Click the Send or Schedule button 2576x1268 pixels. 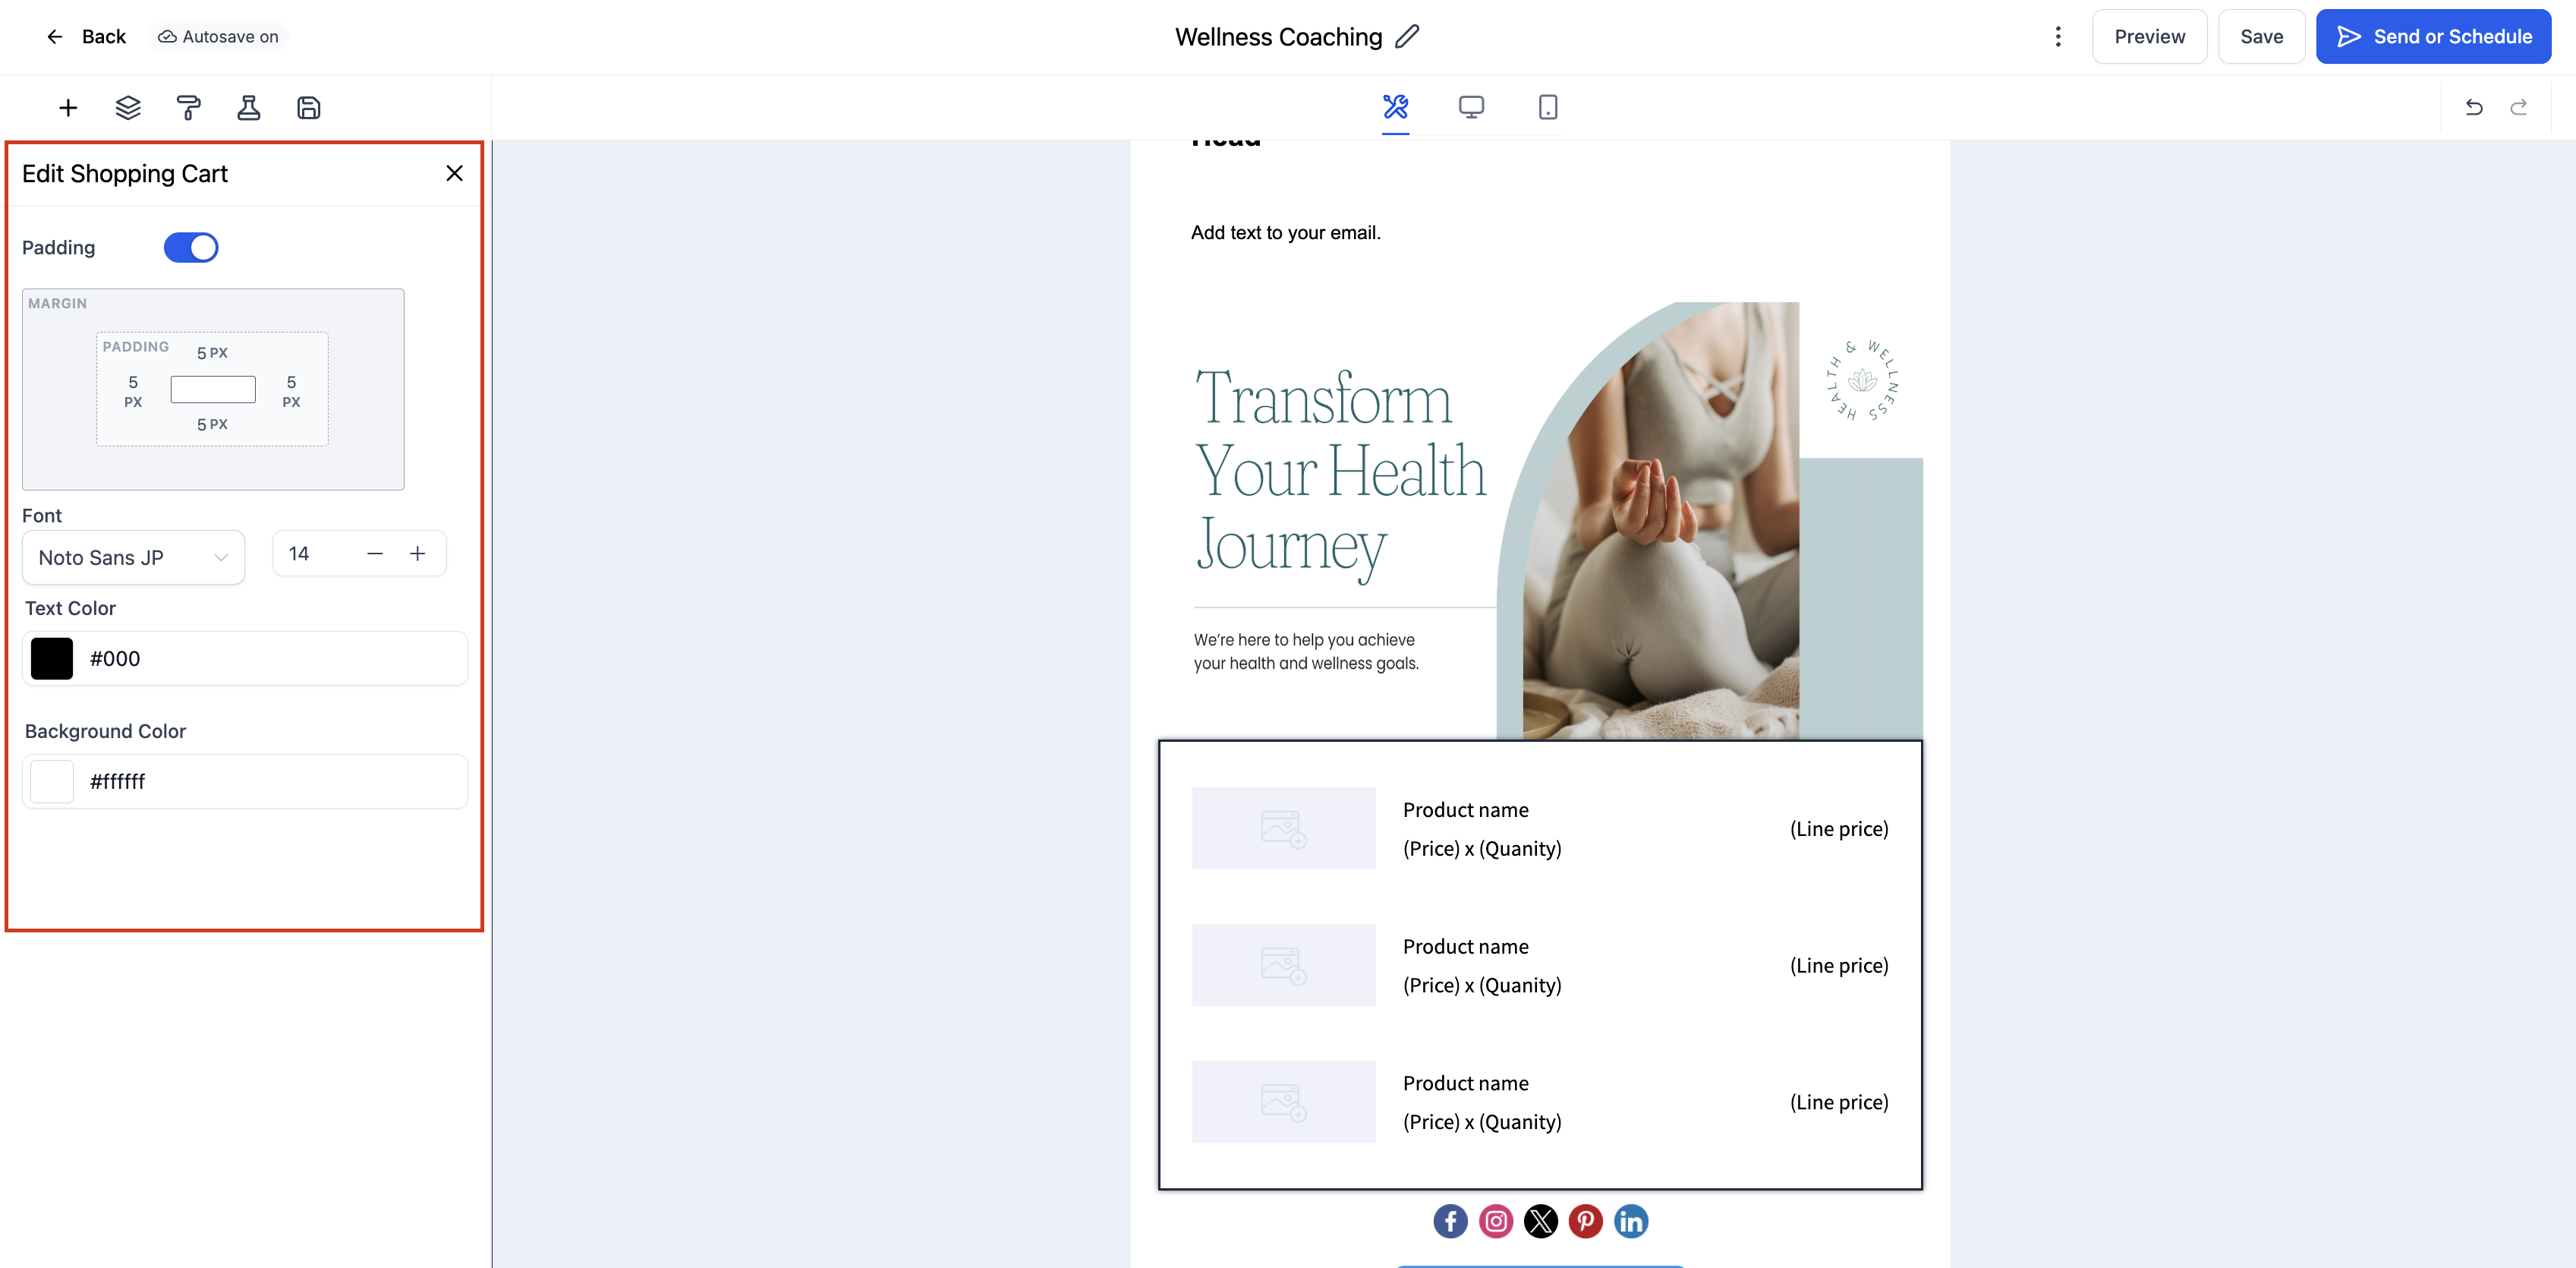pyautogui.click(x=2433, y=37)
